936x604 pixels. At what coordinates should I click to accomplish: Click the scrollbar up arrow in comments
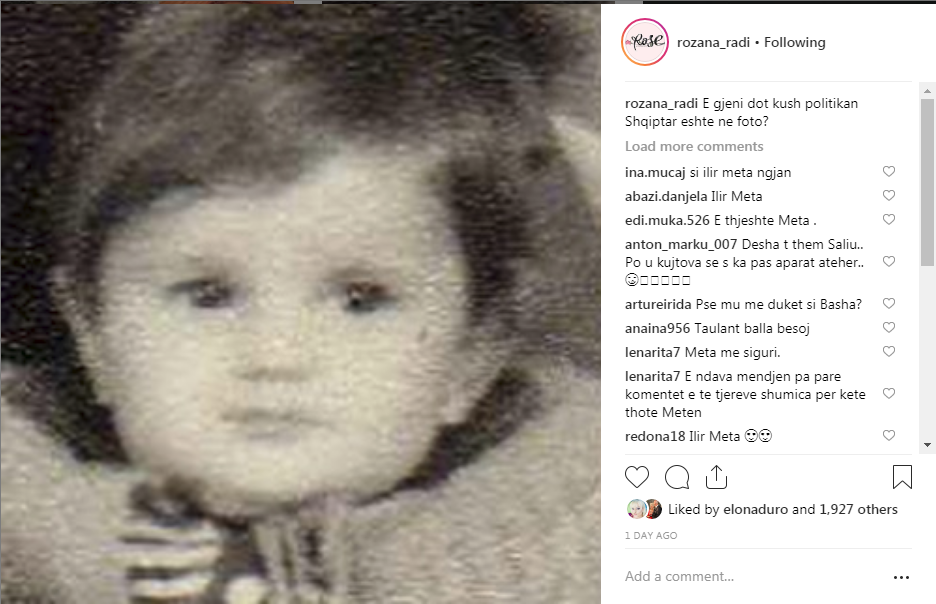click(x=927, y=91)
